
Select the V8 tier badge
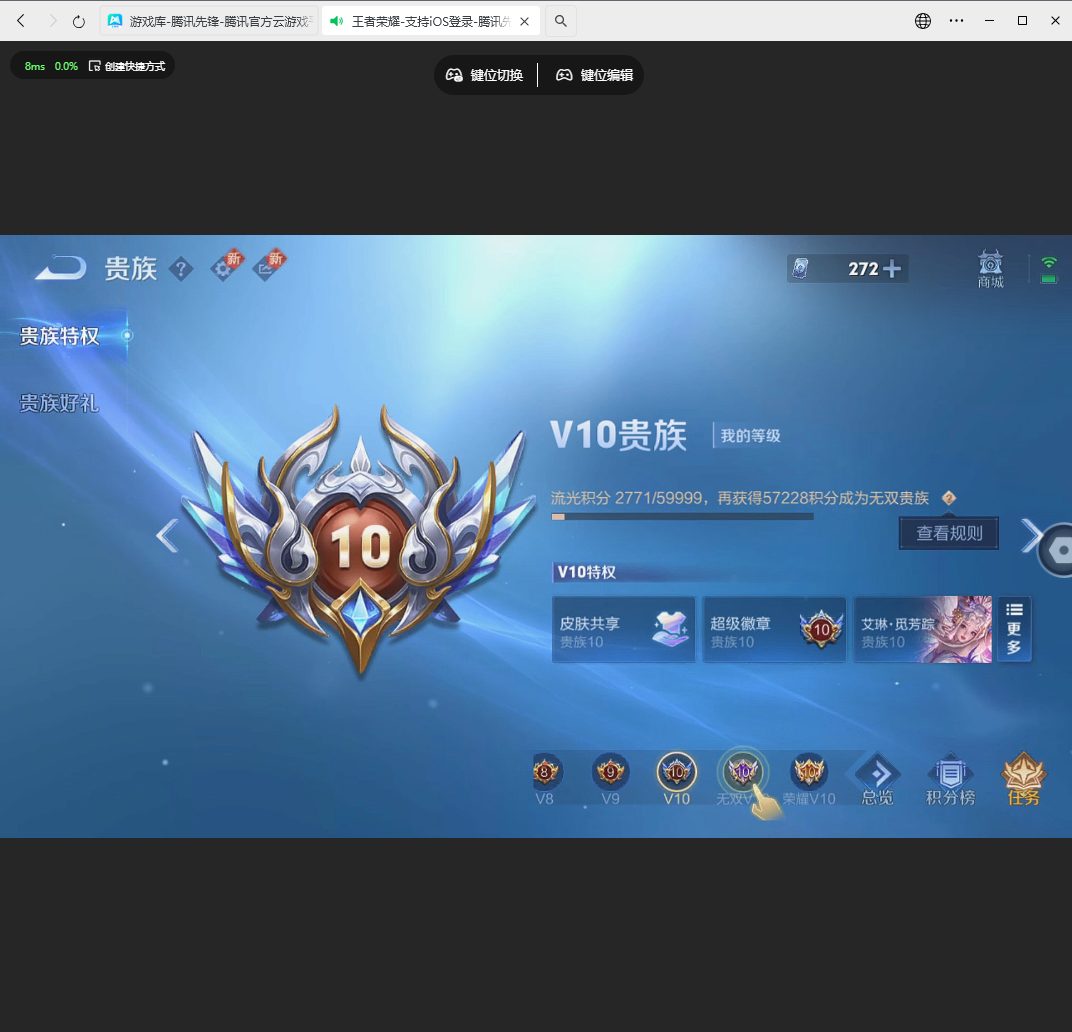tap(545, 772)
